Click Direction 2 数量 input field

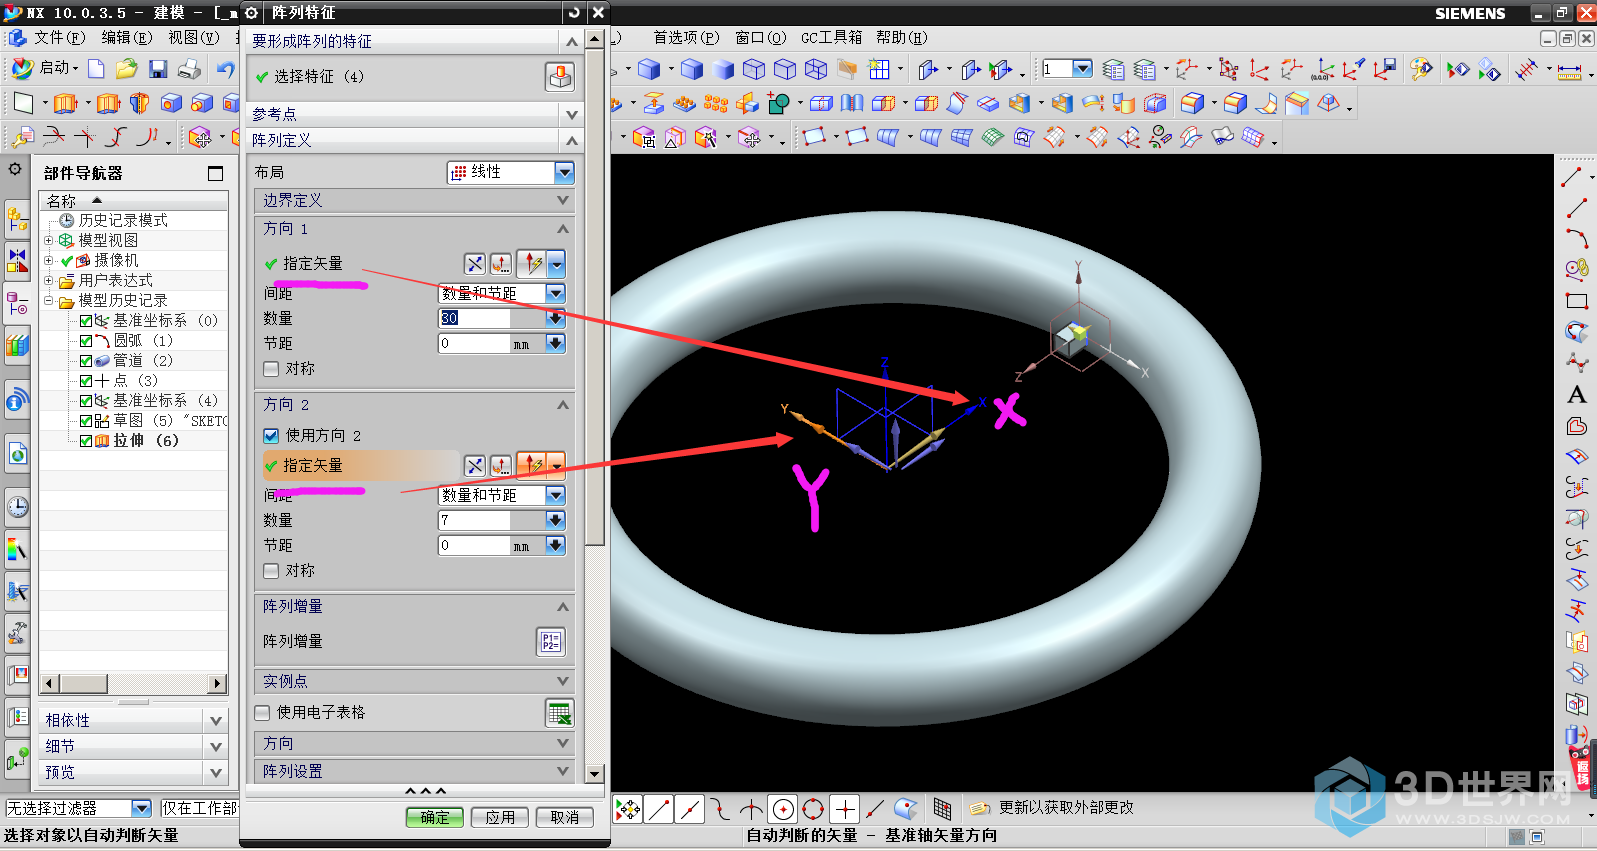475,521
